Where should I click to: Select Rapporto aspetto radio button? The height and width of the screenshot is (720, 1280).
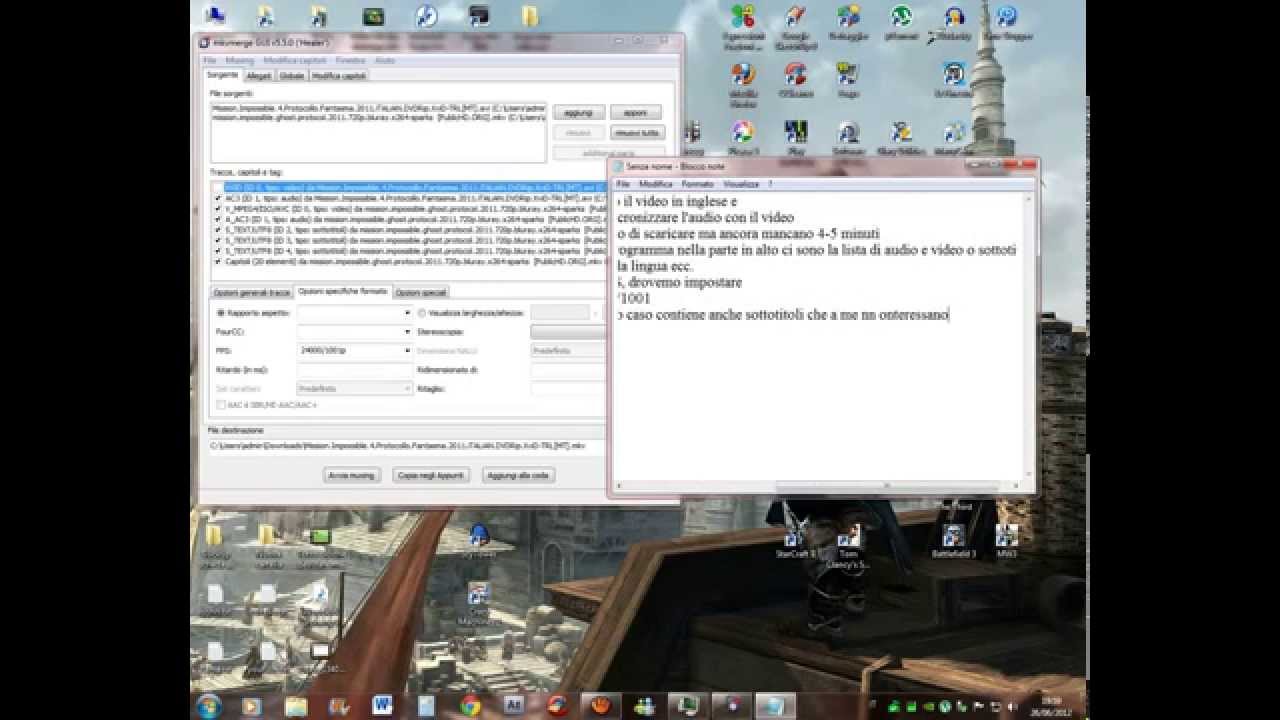220,313
